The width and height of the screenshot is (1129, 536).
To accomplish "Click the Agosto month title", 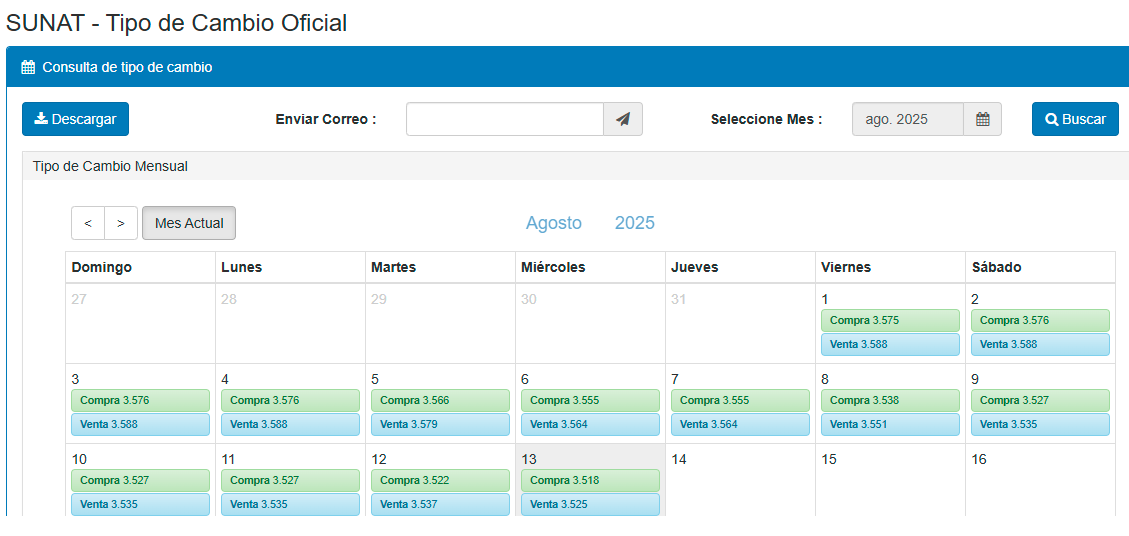I will click(x=554, y=223).
